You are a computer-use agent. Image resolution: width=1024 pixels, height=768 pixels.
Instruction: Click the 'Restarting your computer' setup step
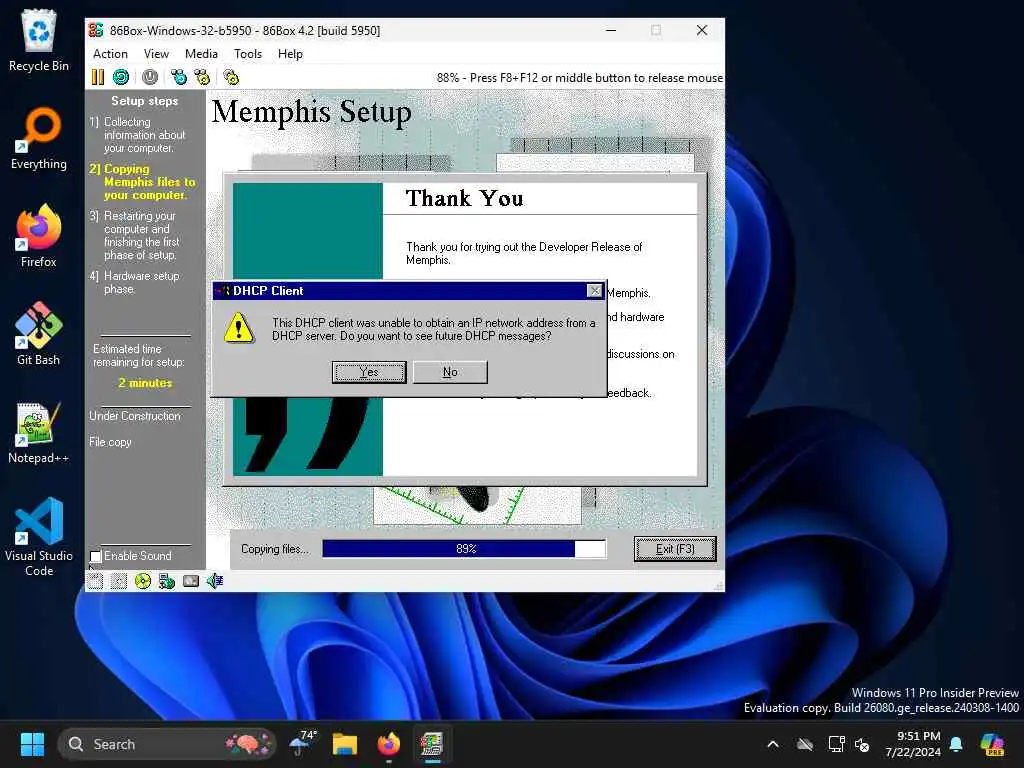click(134, 236)
